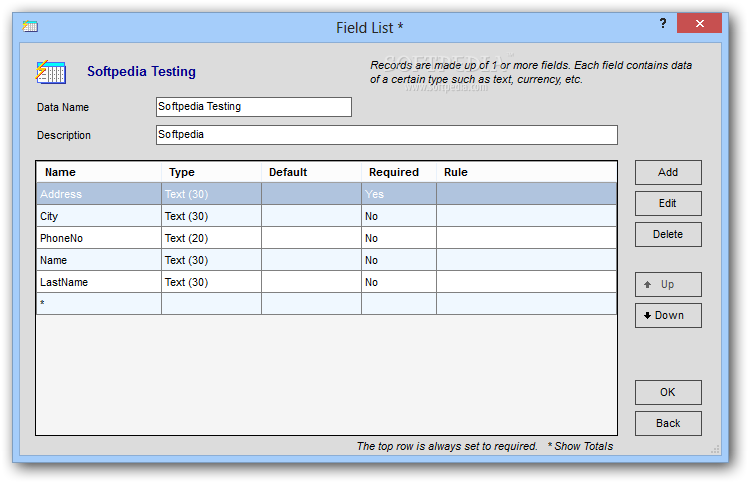Viewport: 749px width, 483px height.
Task: Click the table icon beside Softpedia Testing heading
Action: click(51, 72)
